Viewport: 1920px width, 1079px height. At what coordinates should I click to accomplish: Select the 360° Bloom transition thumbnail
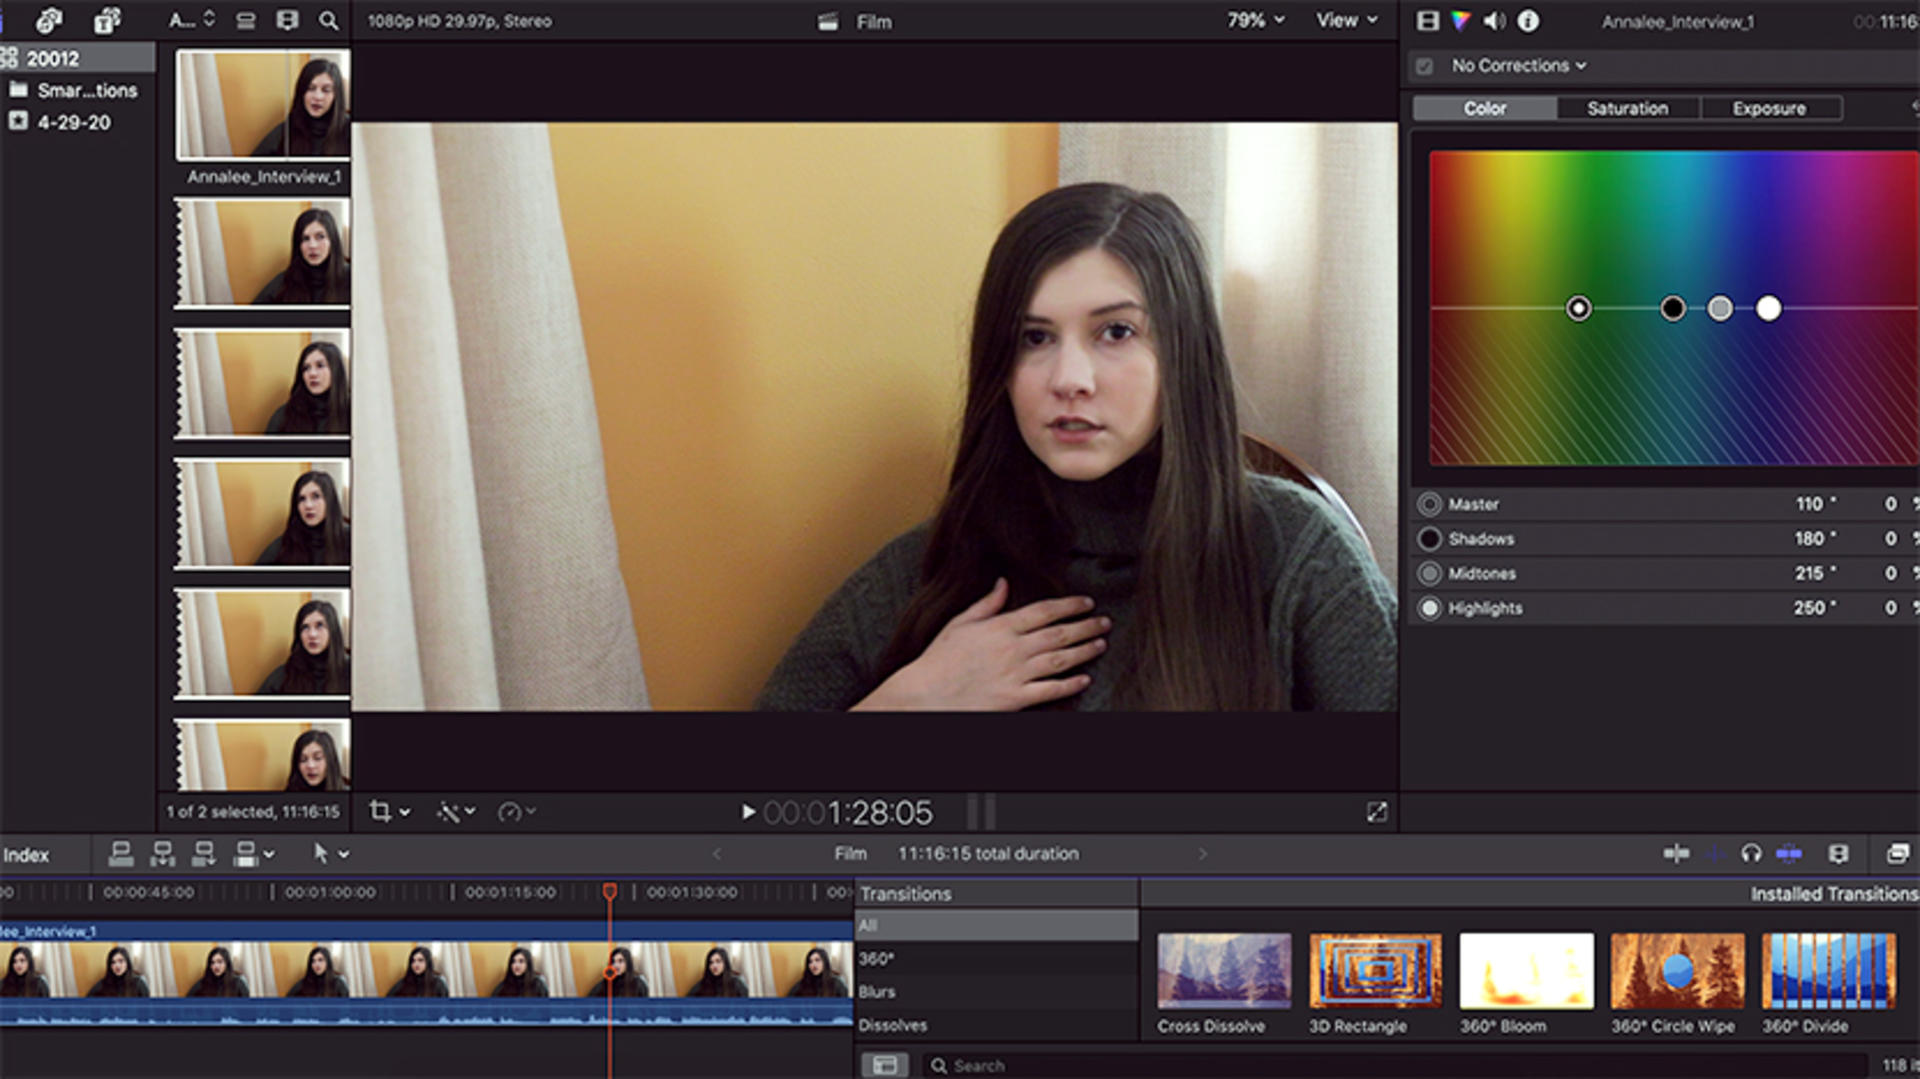[1526, 971]
